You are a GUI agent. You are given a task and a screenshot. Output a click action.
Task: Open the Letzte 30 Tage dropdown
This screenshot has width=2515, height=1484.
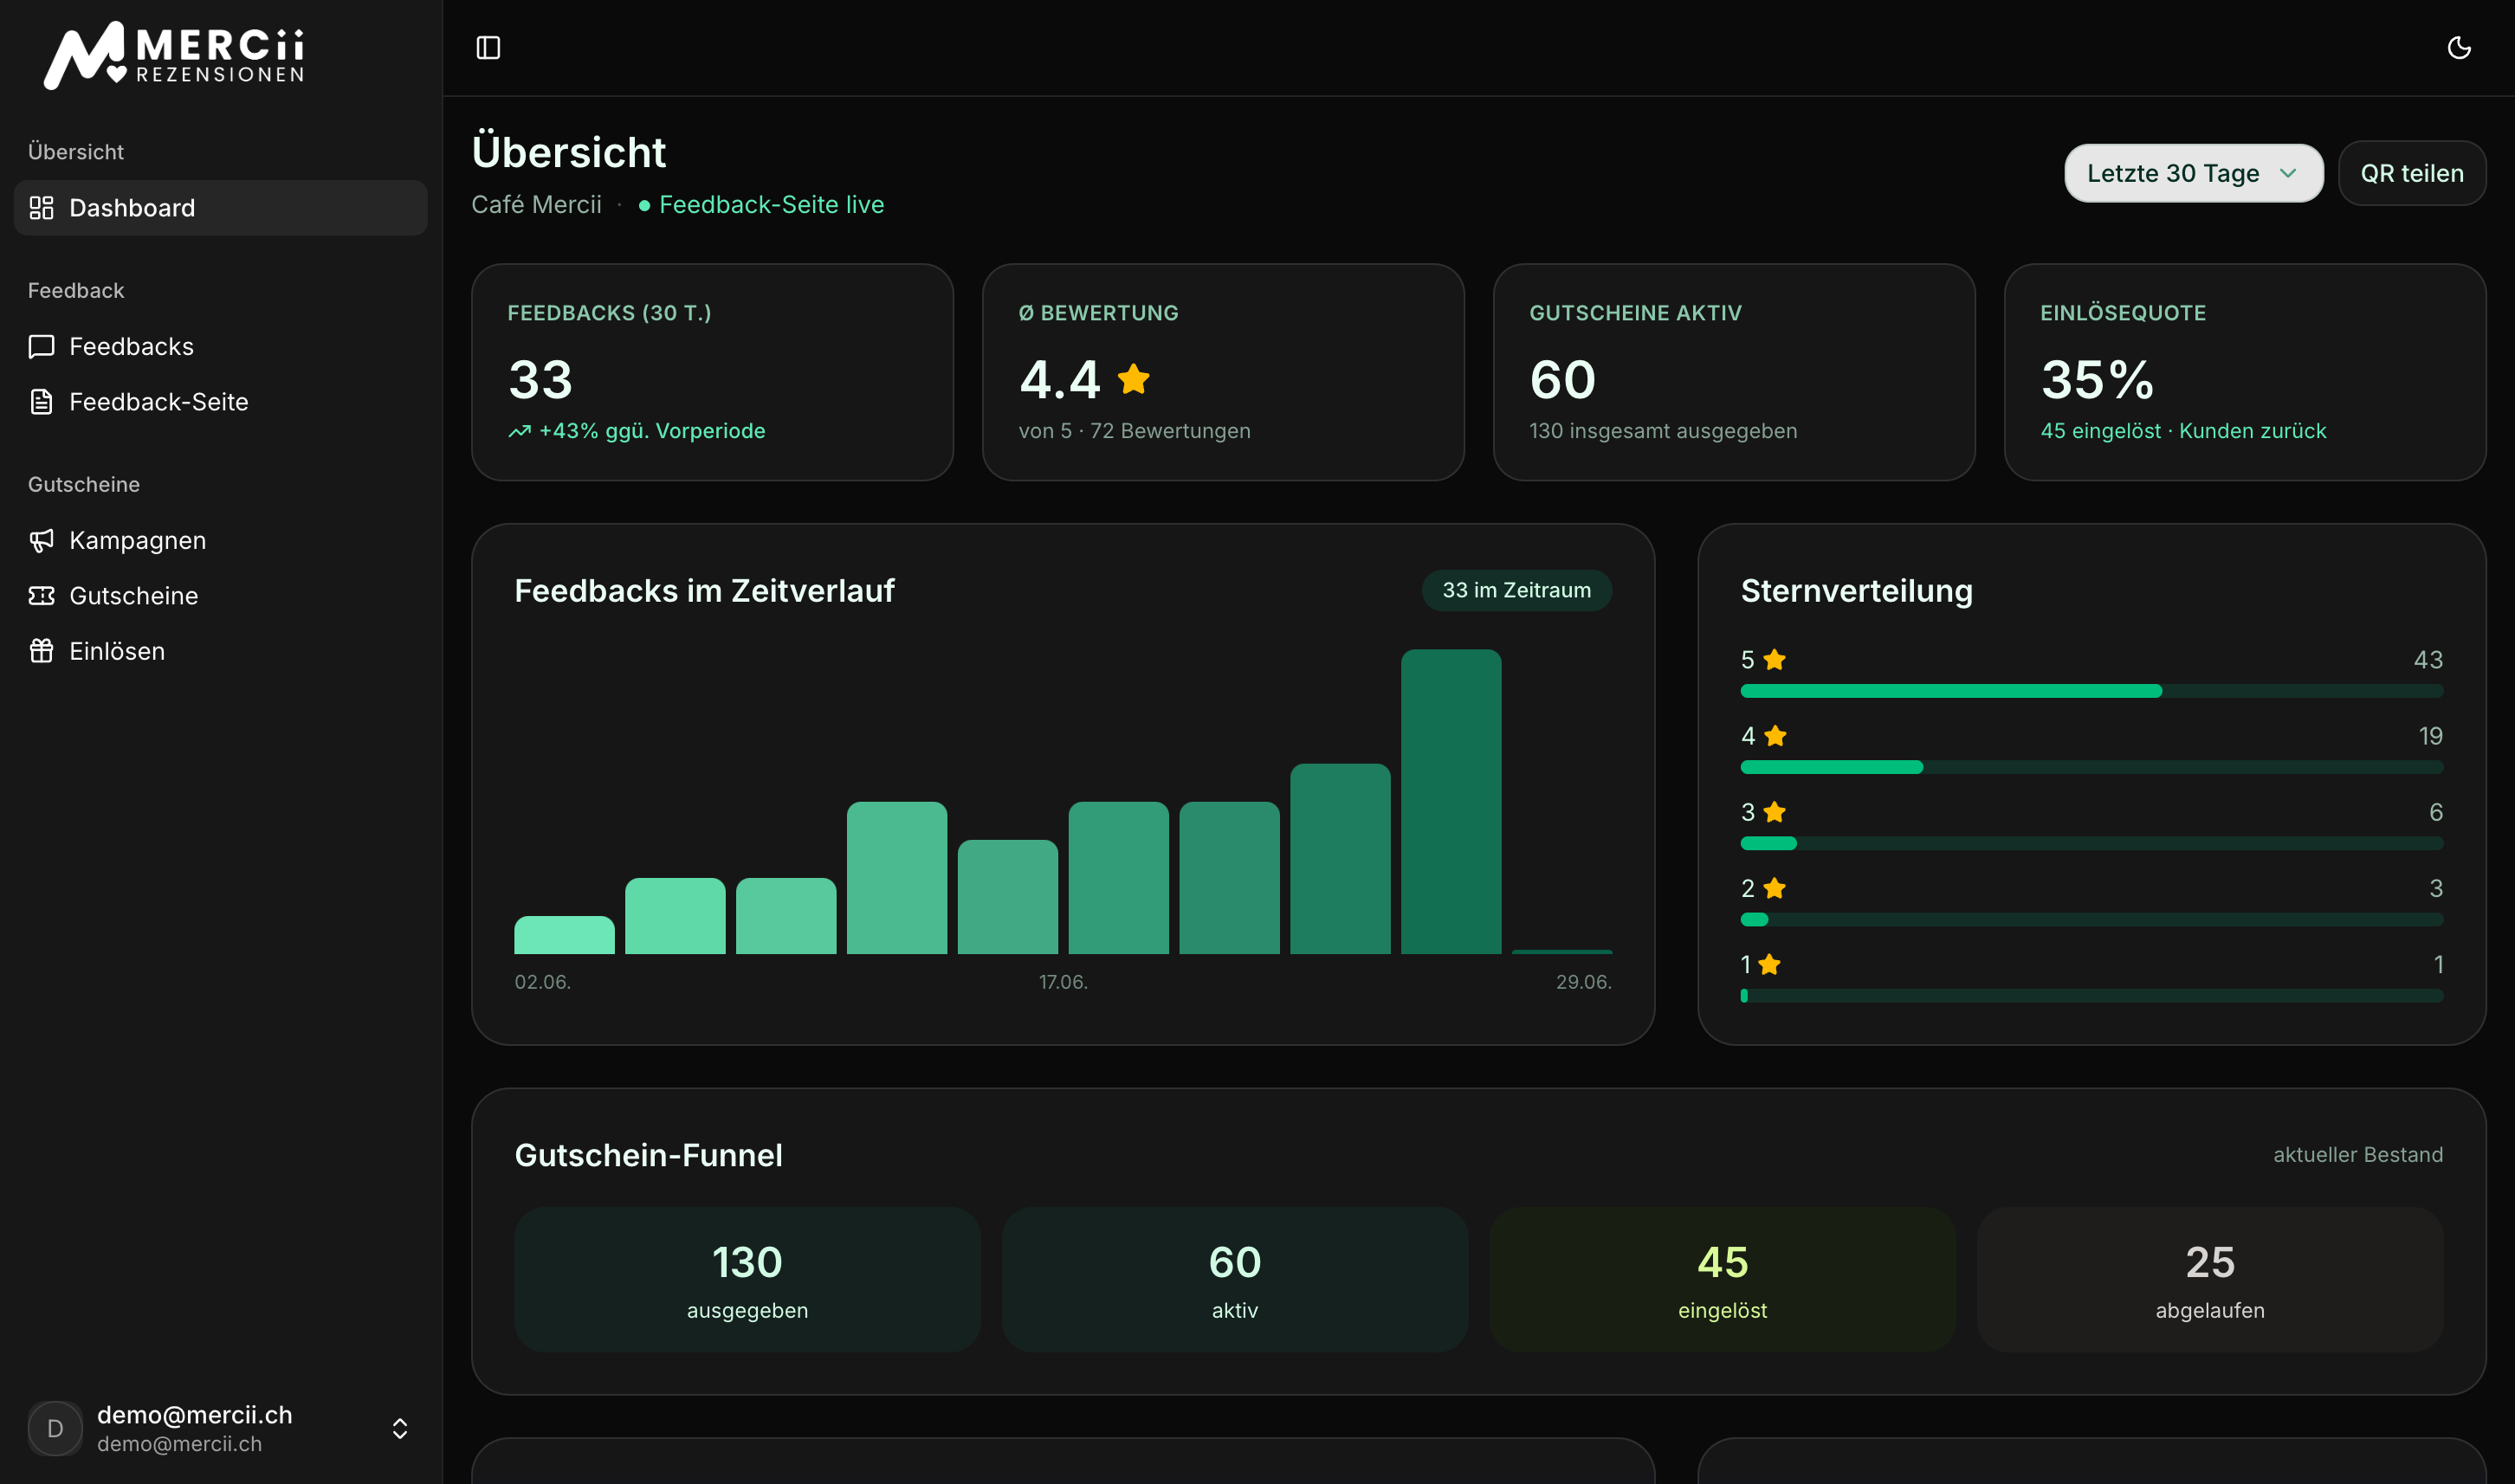tap(2193, 173)
